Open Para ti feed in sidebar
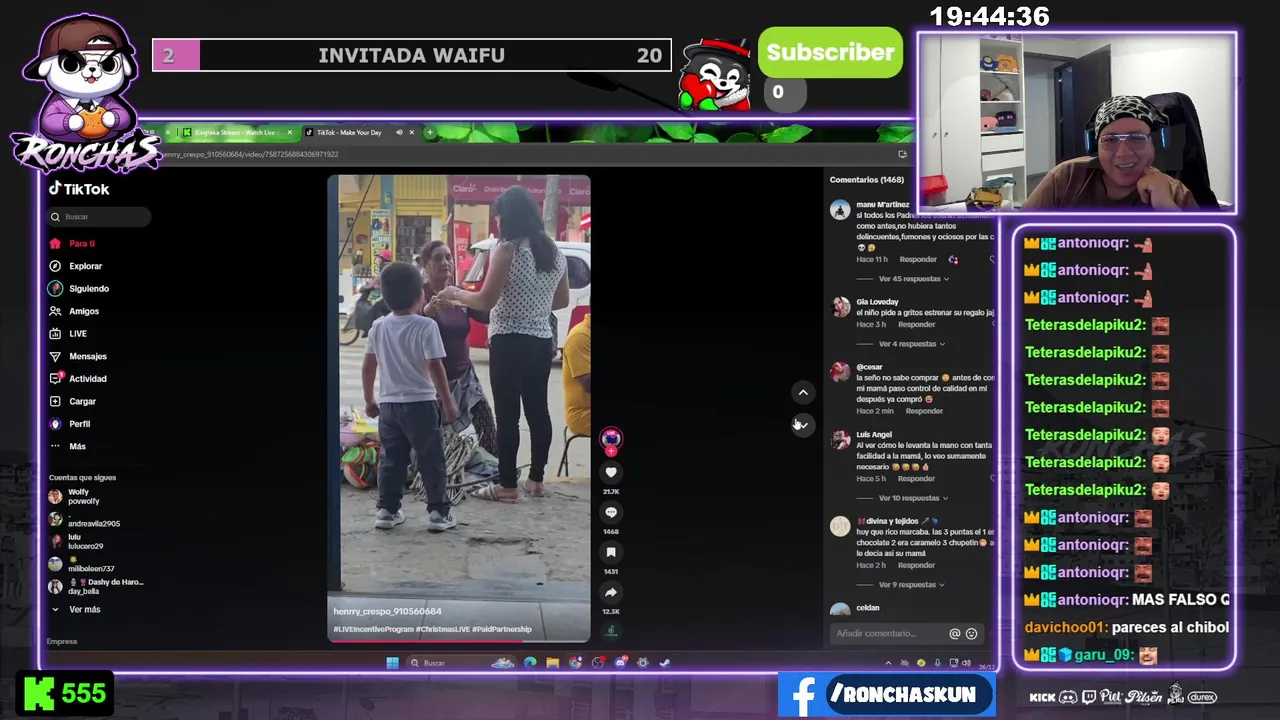 pyautogui.click(x=73, y=243)
